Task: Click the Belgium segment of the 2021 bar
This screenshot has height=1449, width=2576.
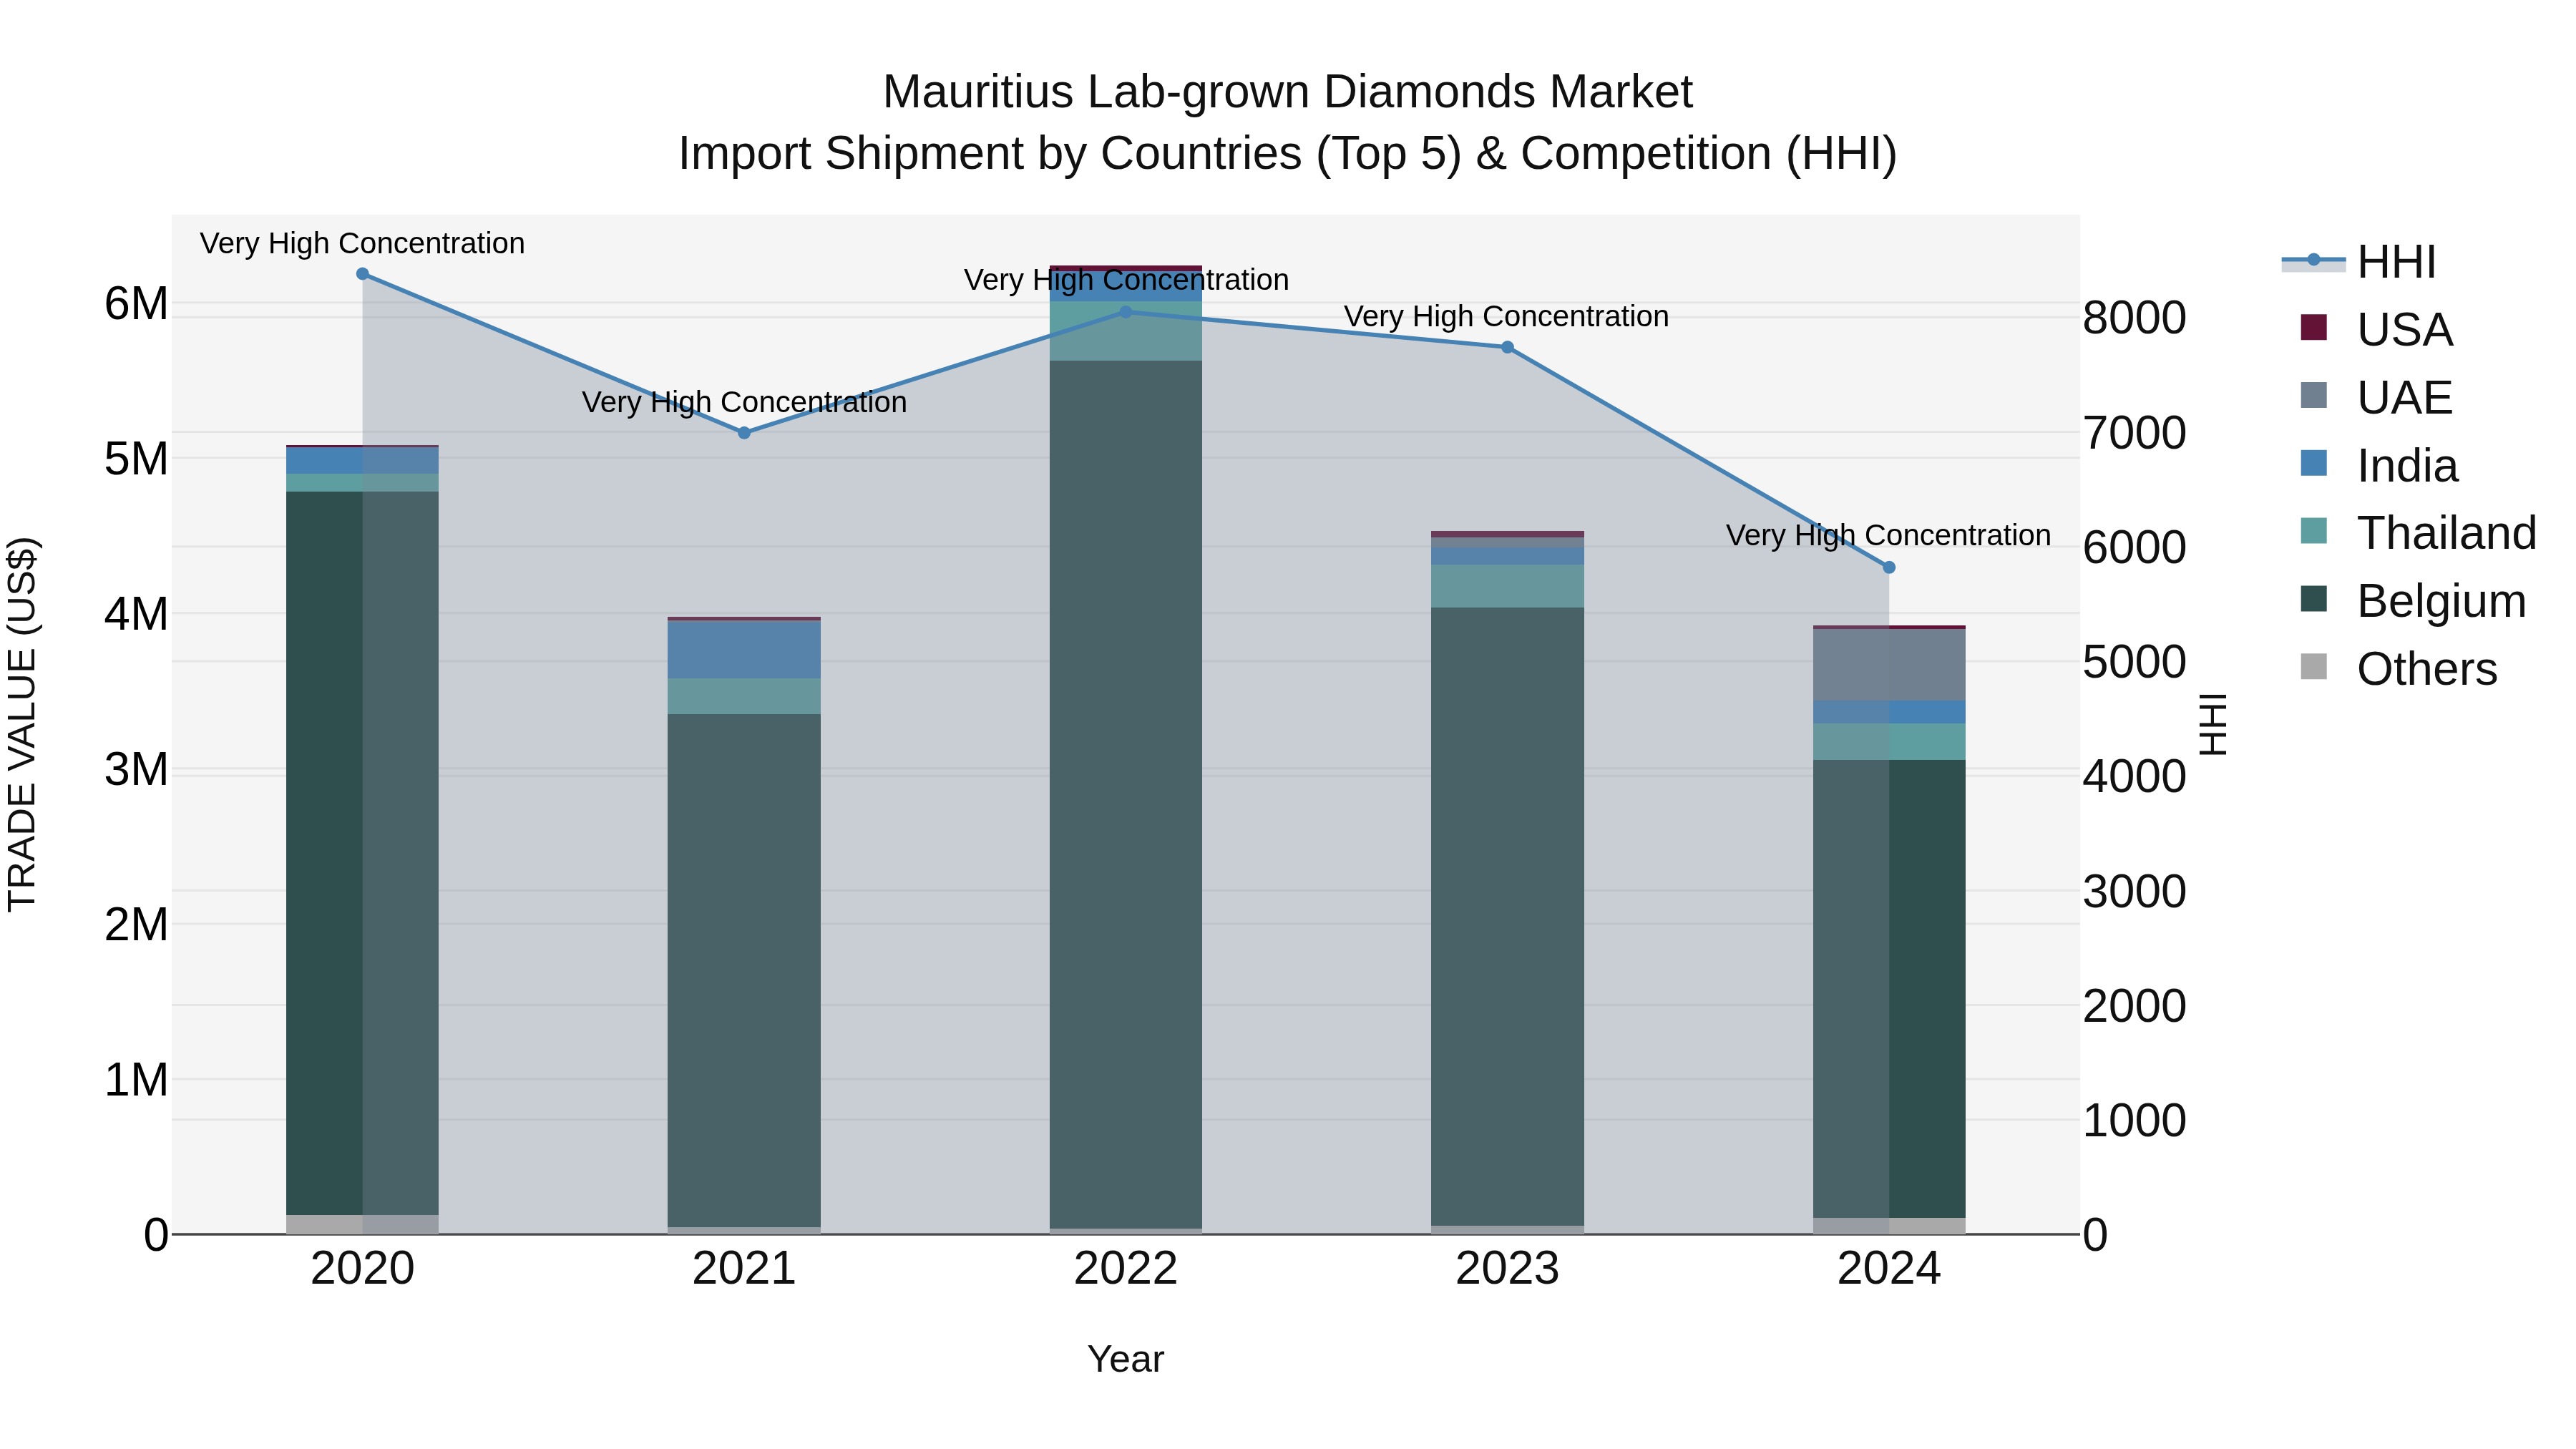Action: click(744, 970)
